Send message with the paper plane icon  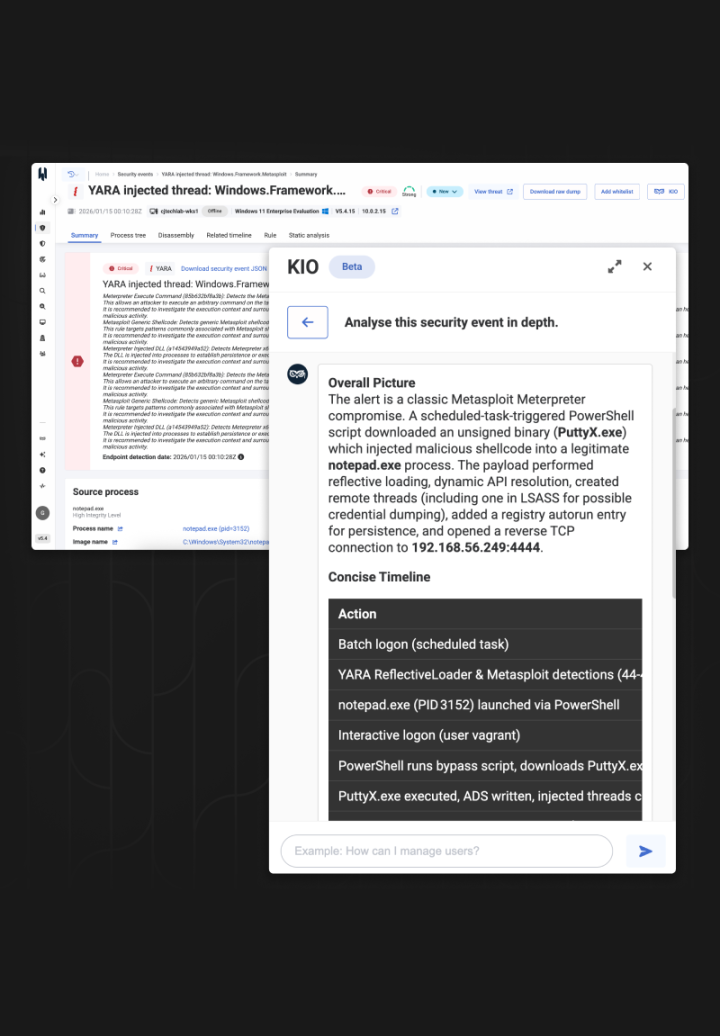(645, 851)
